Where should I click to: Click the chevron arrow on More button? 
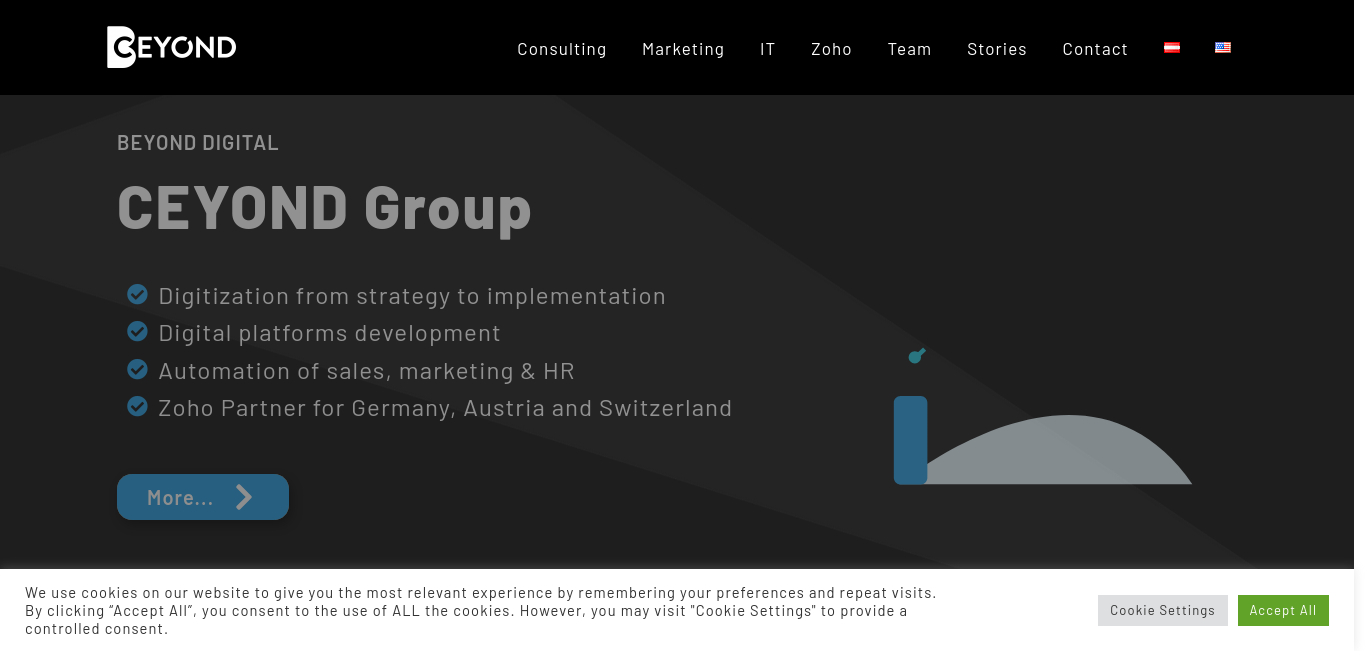pos(244,497)
